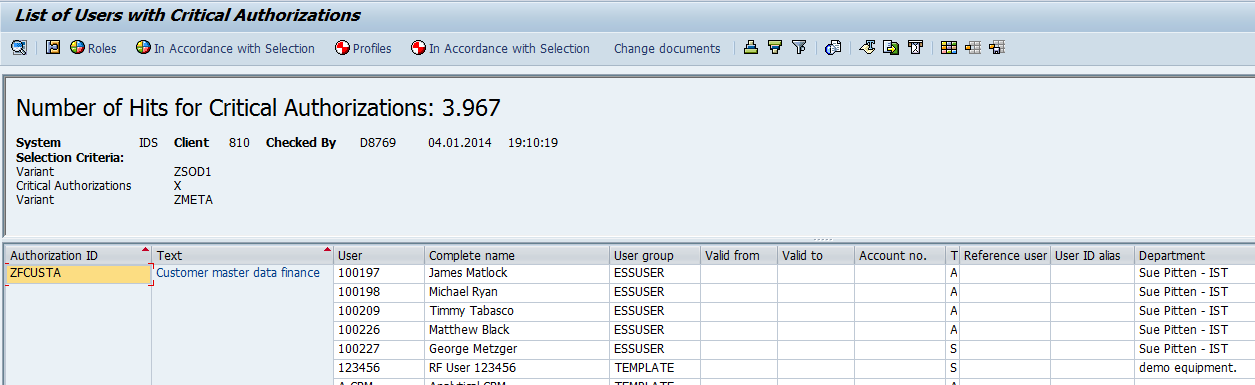Click the Sort ascending icon
1255x385 pixels.
(x=751, y=48)
